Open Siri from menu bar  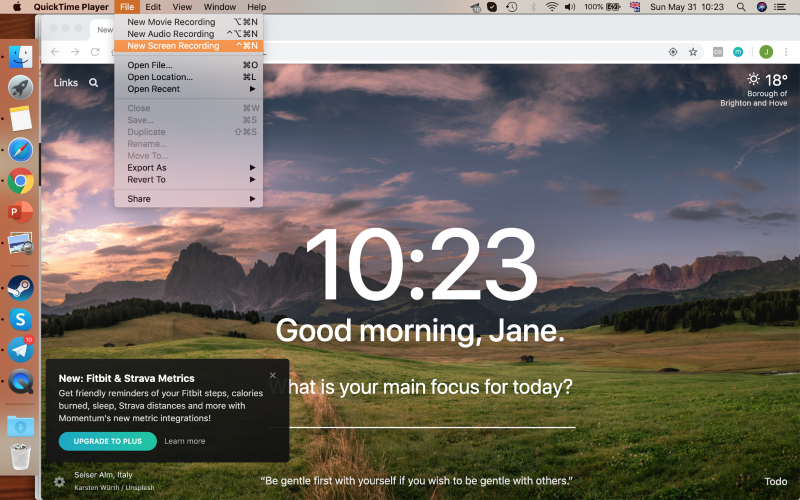(762, 7)
